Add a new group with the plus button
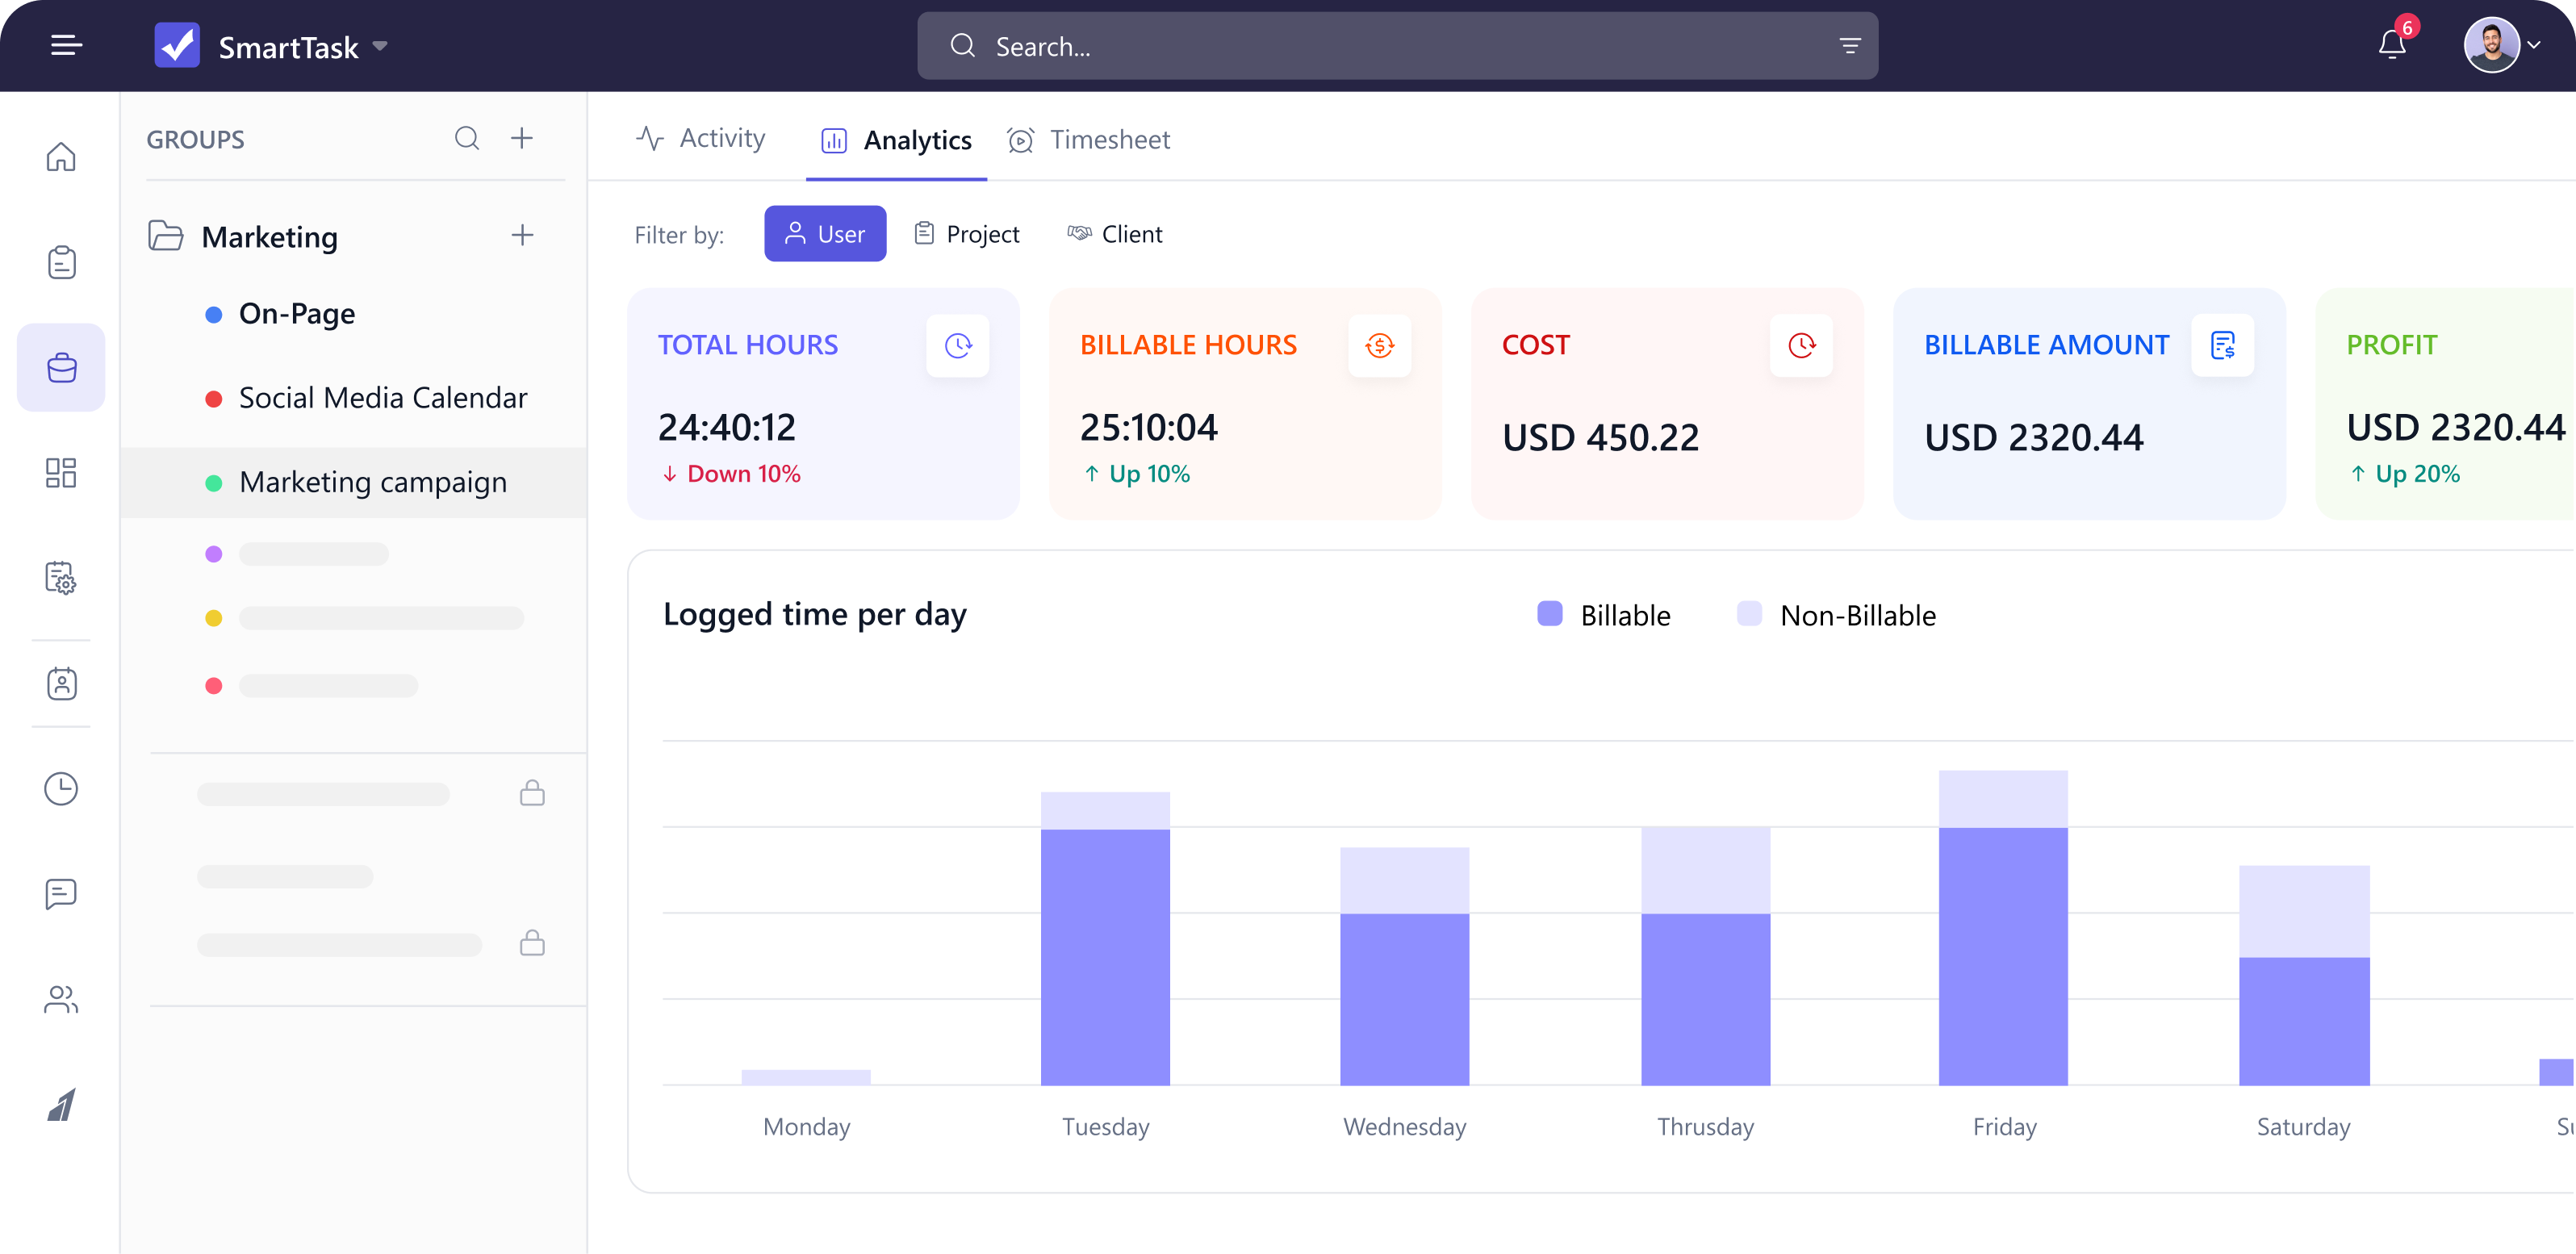The height and width of the screenshot is (1254, 2576). 523,138
